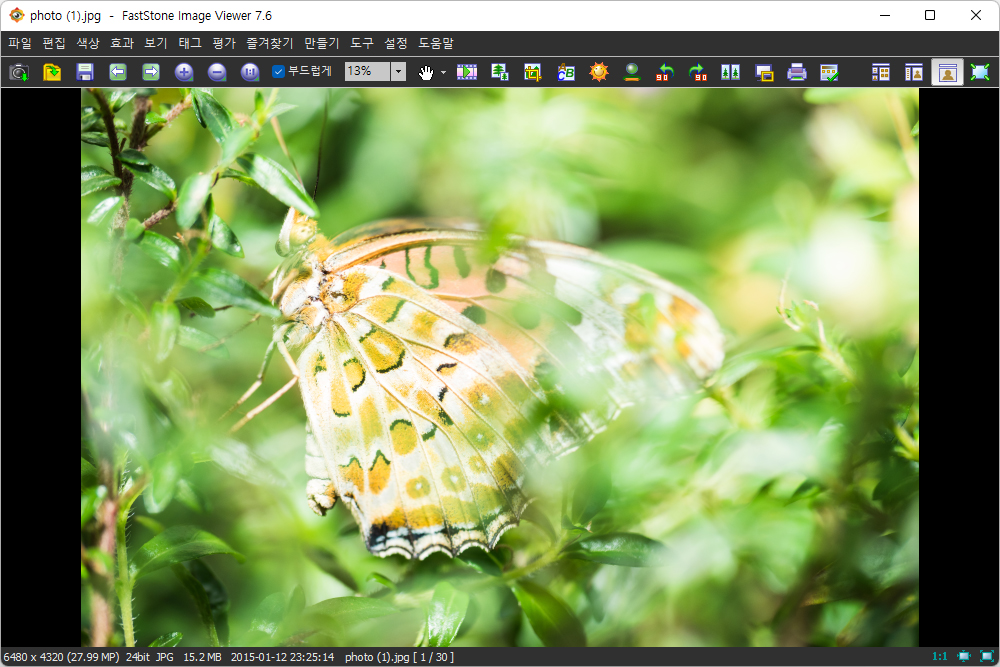Go to next image with right arrow
This screenshot has height=667, width=1000.
(x=151, y=72)
